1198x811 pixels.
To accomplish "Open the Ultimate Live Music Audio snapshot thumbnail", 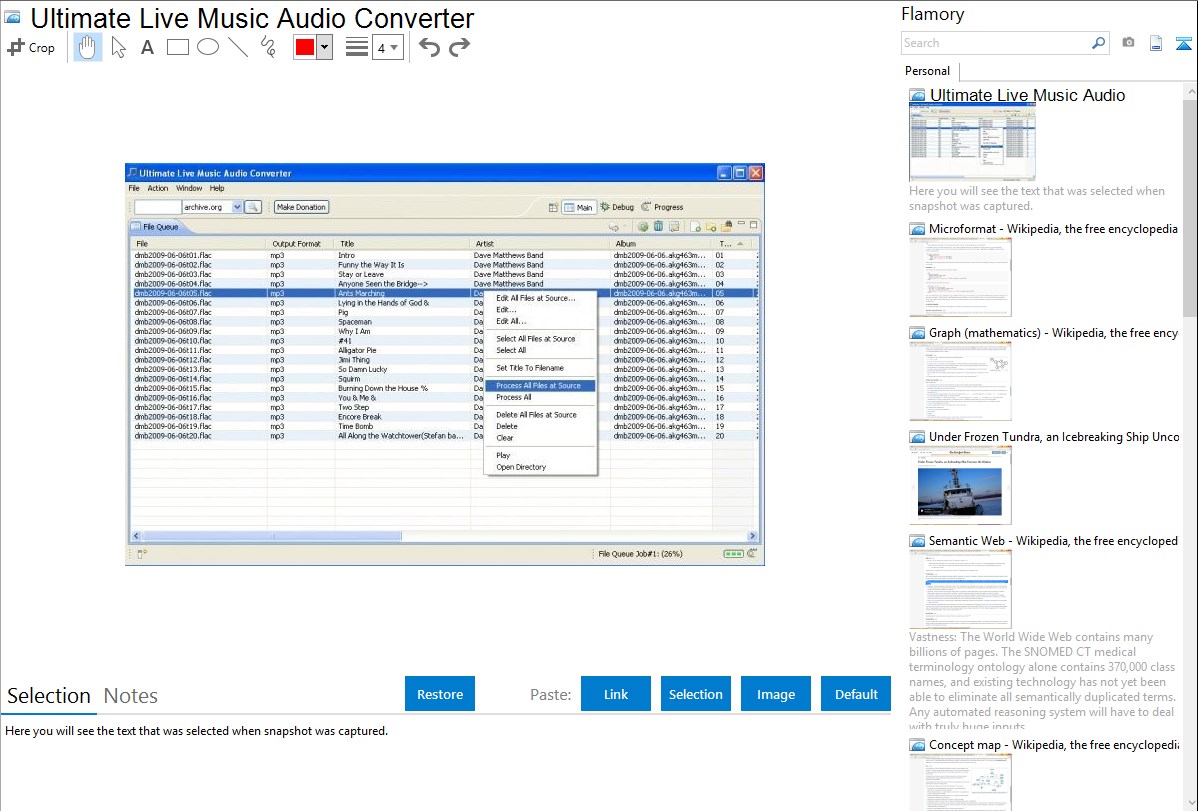I will (972, 143).
